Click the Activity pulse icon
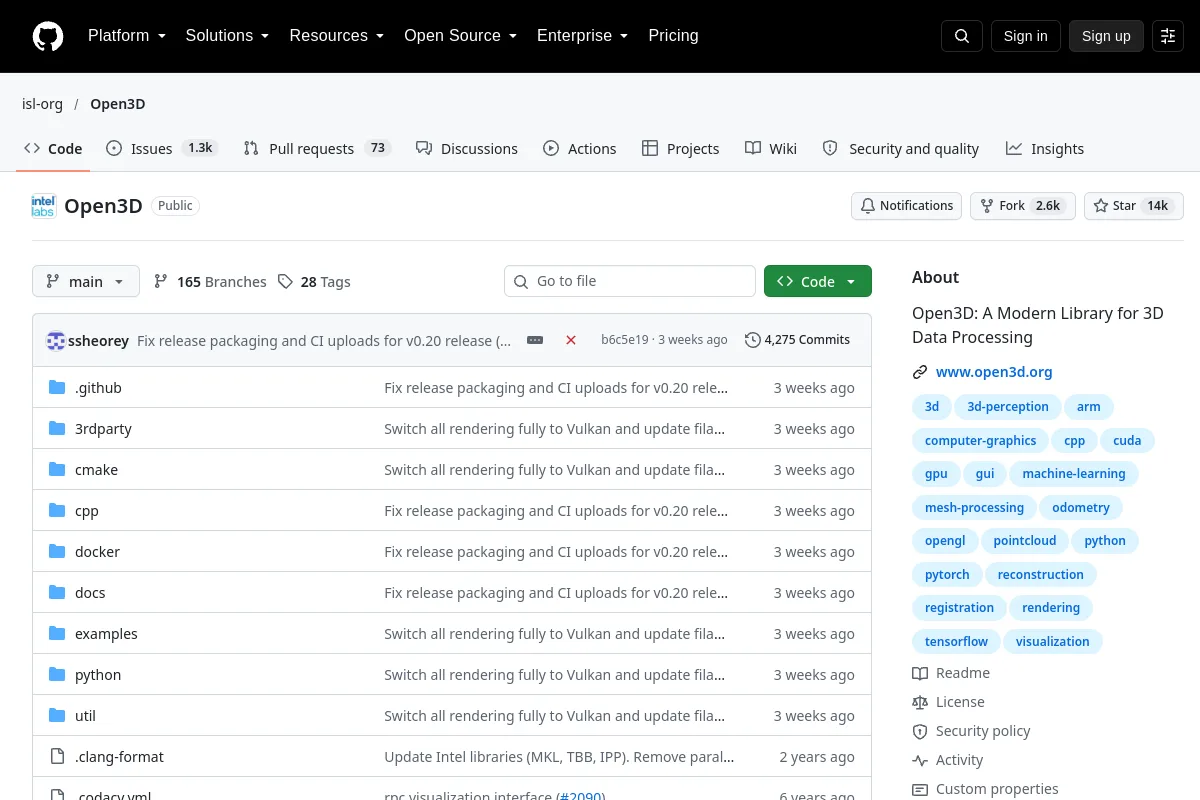Viewport: 1200px width, 800px height. point(920,760)
